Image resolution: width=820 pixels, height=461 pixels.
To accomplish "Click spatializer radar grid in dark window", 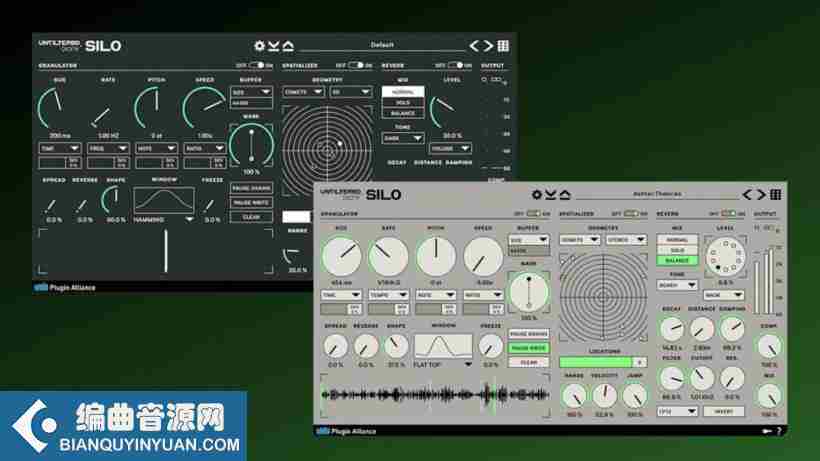I will [327, 151].
